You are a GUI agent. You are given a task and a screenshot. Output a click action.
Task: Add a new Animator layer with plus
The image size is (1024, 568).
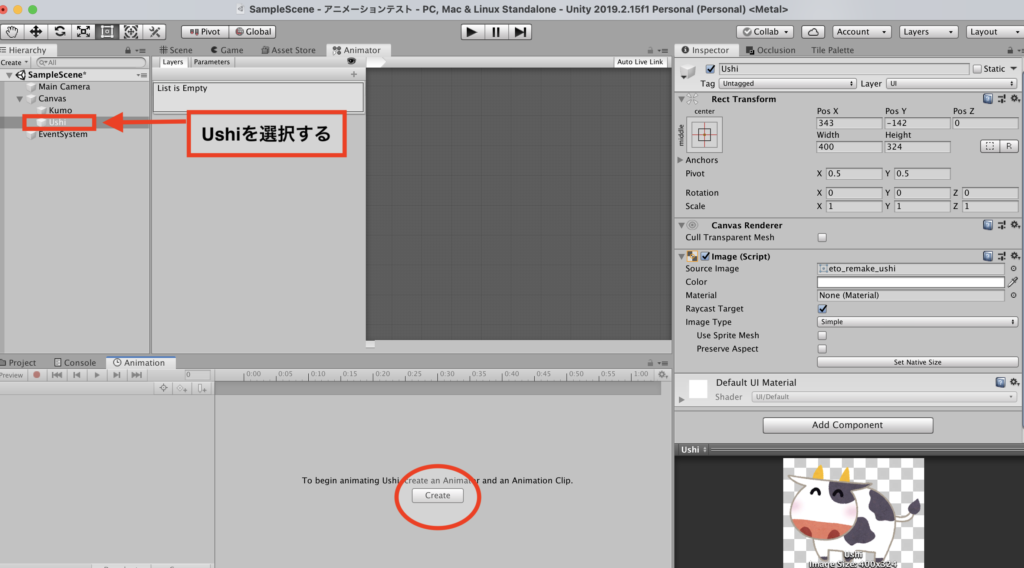pos(353,74)
